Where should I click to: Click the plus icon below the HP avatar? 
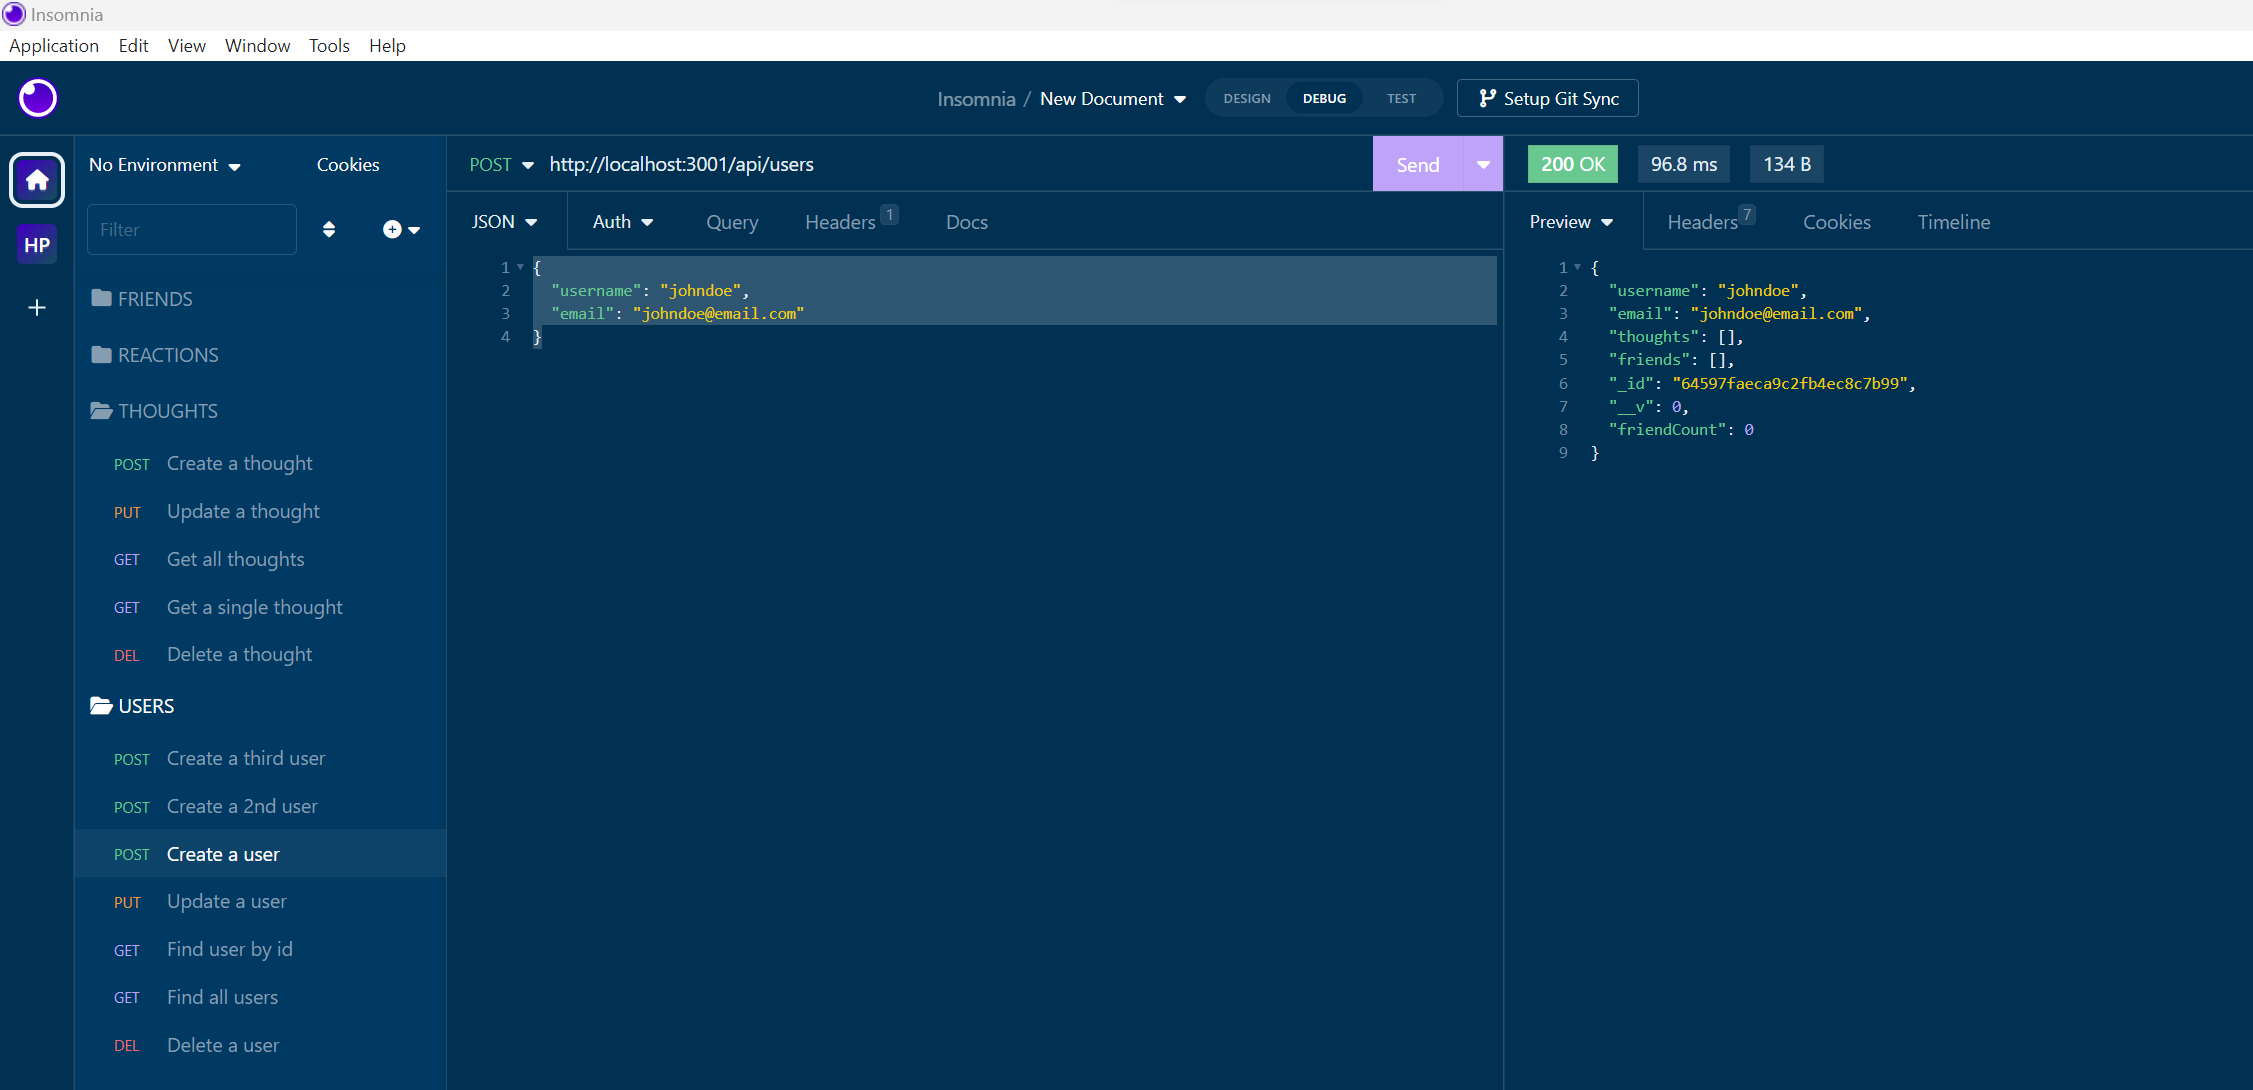click(x=36, y=308)
